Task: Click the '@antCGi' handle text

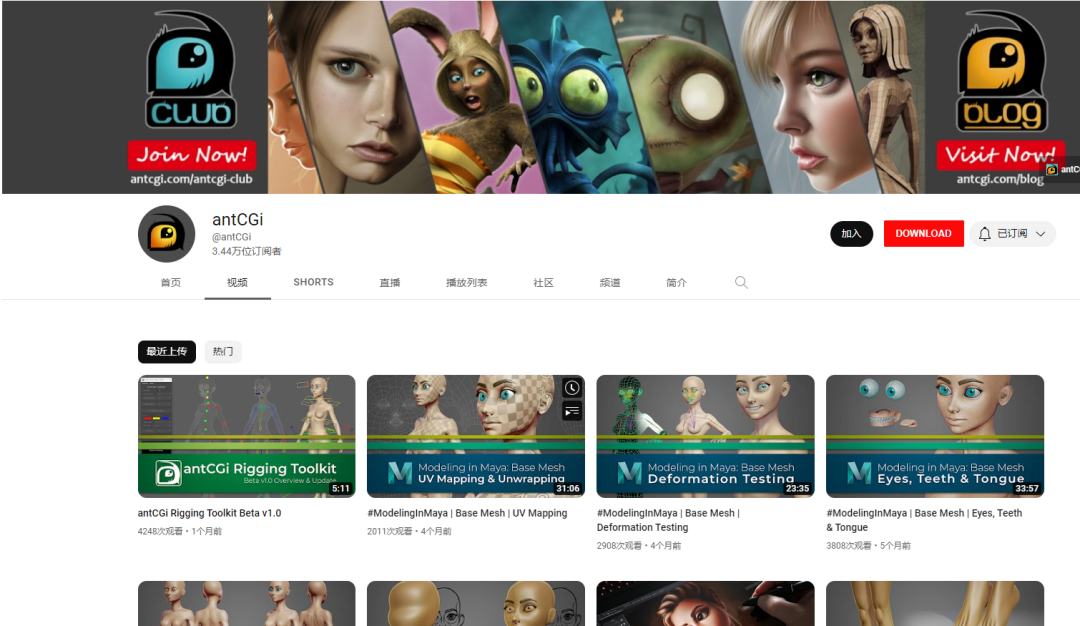Action: [231, 237]
